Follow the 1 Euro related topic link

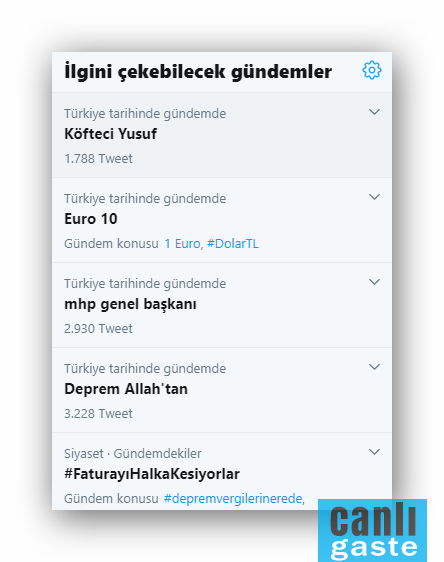182,244
